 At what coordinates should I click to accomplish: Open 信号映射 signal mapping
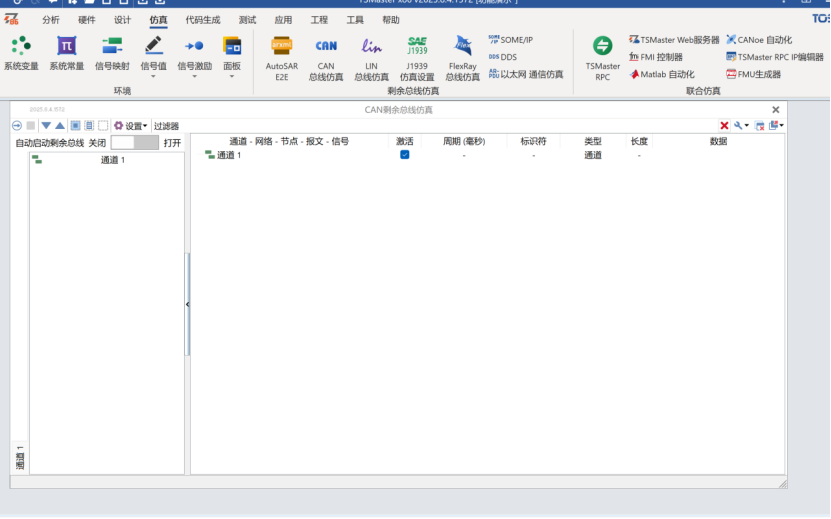click(x=112, y=53)
